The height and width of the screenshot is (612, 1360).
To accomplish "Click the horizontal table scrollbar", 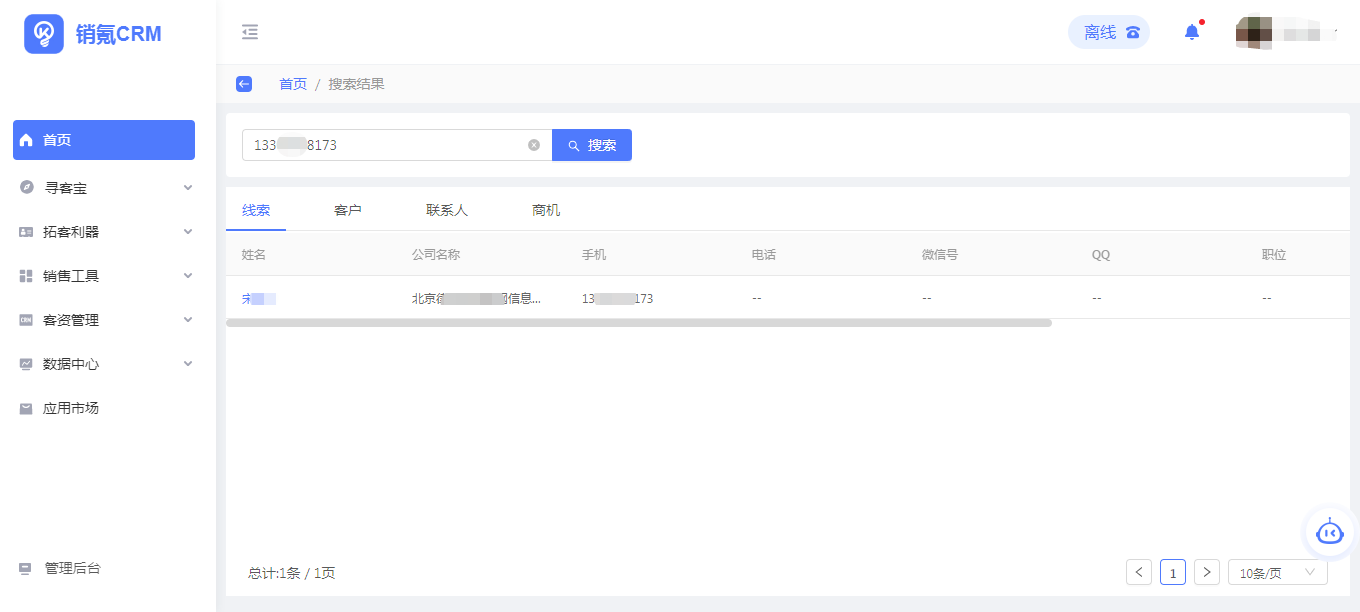I will [x=638, y=323].
